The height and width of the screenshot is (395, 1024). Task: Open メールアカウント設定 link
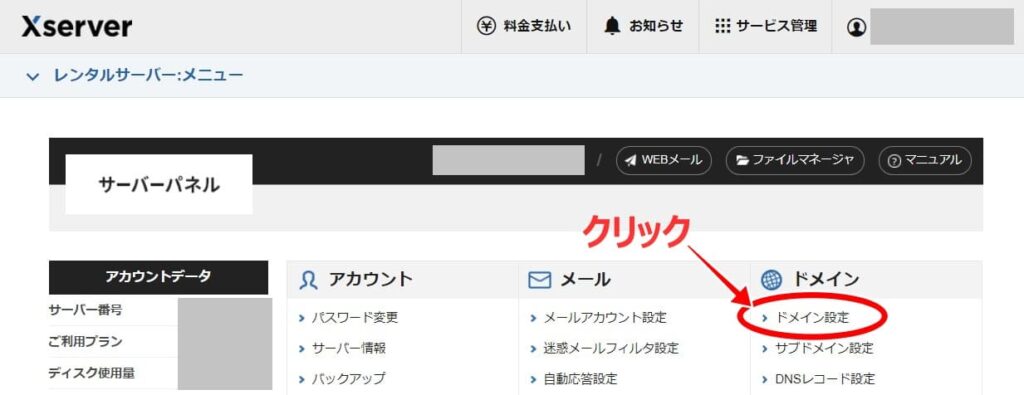[x=605, y=318]
